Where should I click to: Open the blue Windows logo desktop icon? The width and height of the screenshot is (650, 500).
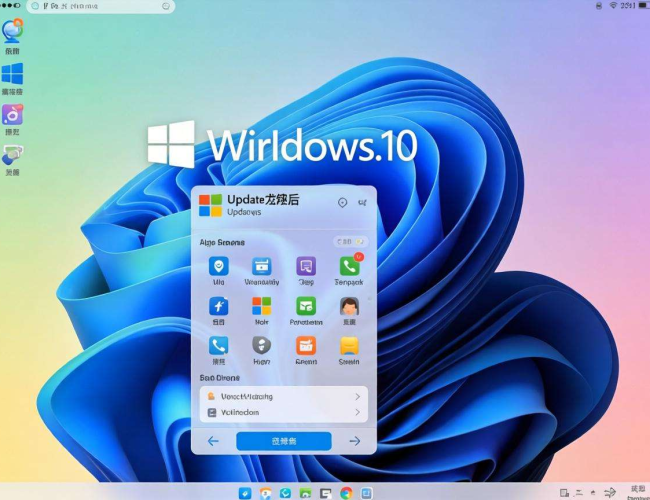pos(12,74)
